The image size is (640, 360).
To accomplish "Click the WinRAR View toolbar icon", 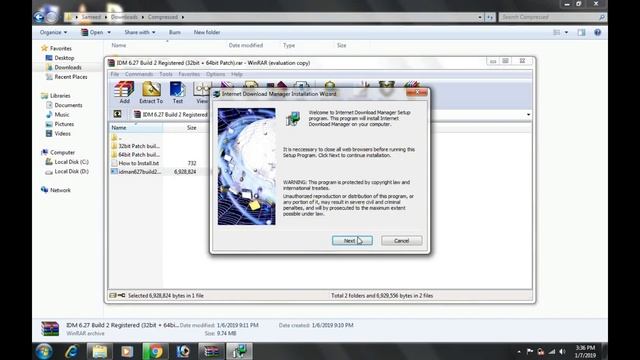I will 202,92.
